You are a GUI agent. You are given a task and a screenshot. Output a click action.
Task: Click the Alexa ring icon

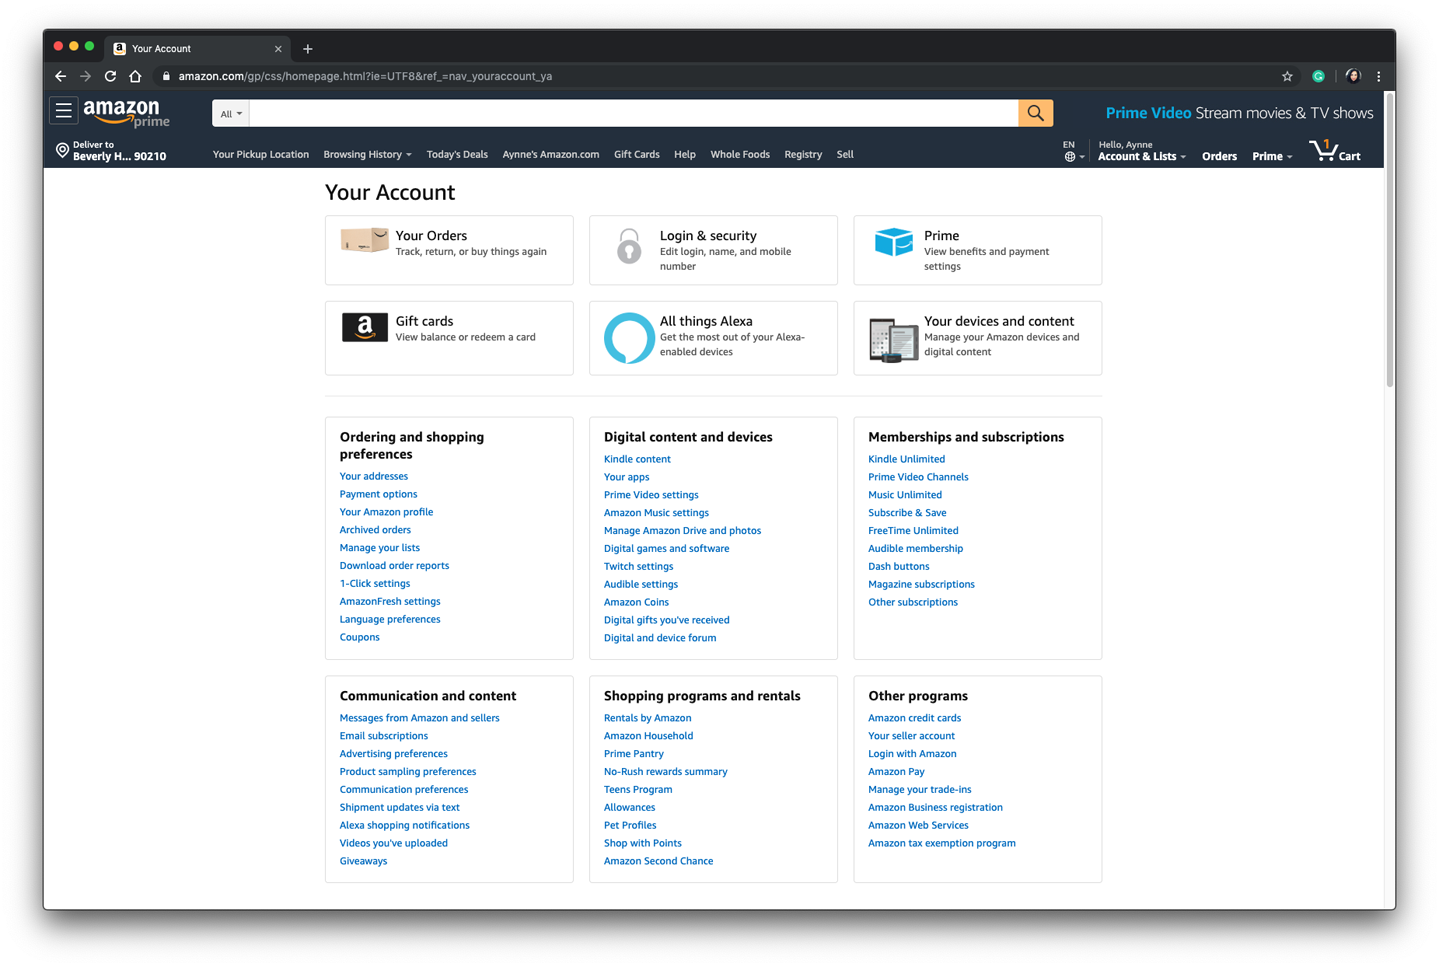point(629,338)
